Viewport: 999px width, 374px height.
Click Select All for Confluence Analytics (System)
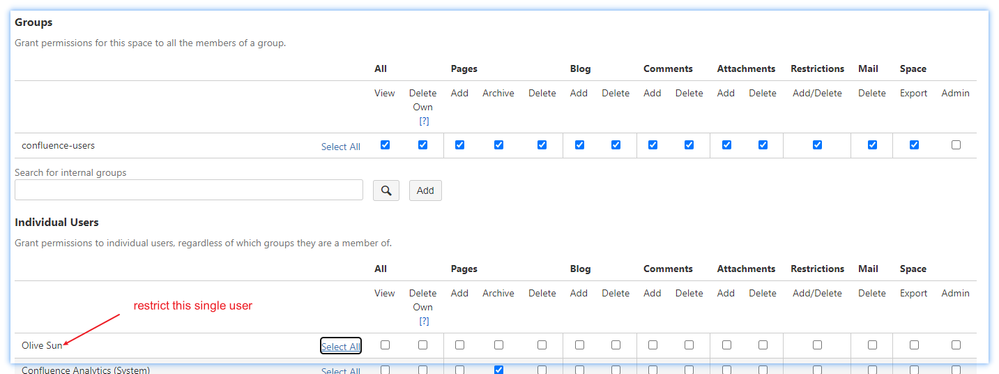pyautogui.click(x=341, y=370)
